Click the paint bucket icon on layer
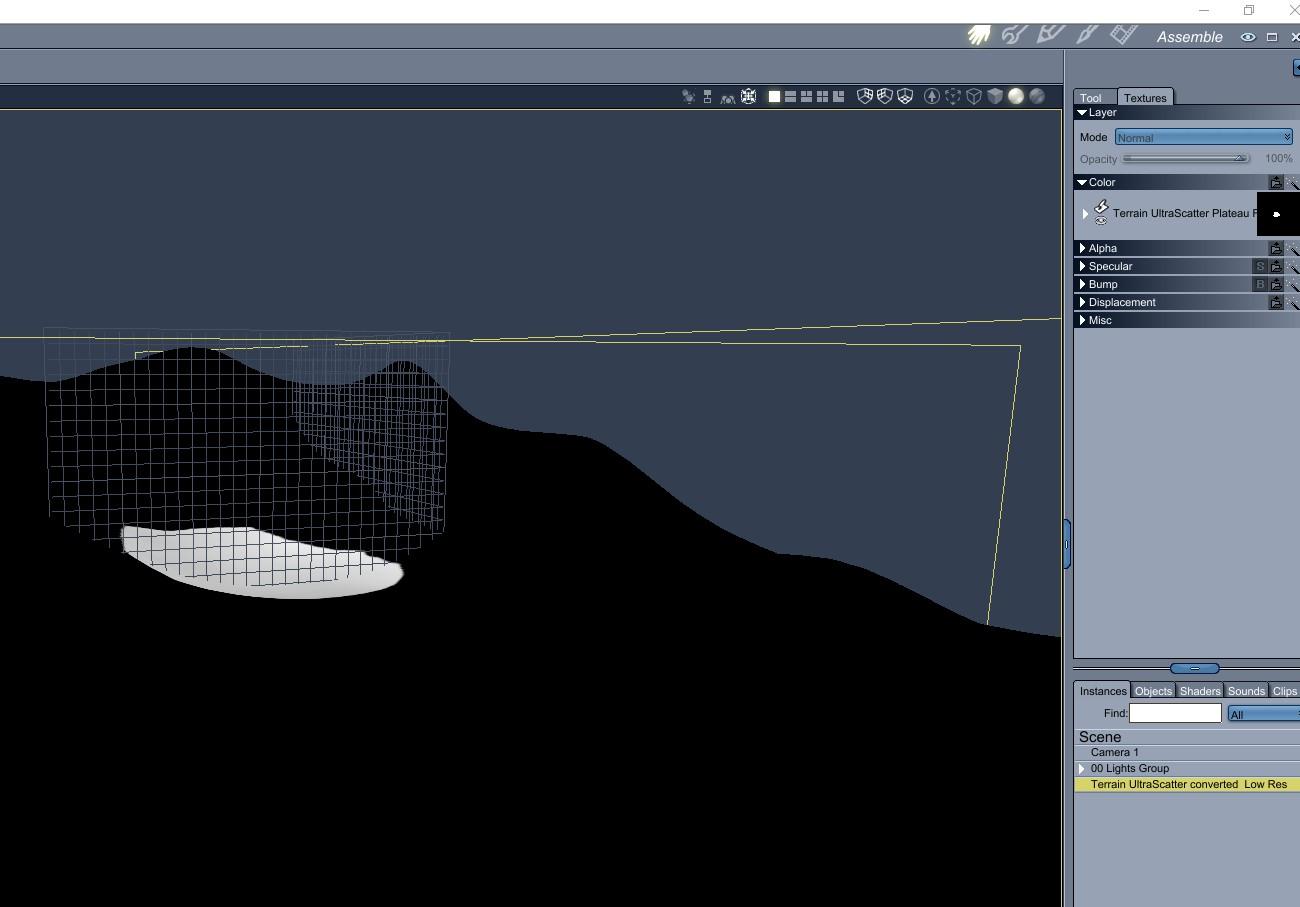The image size is (1300, 907). tap(1101, 207)
